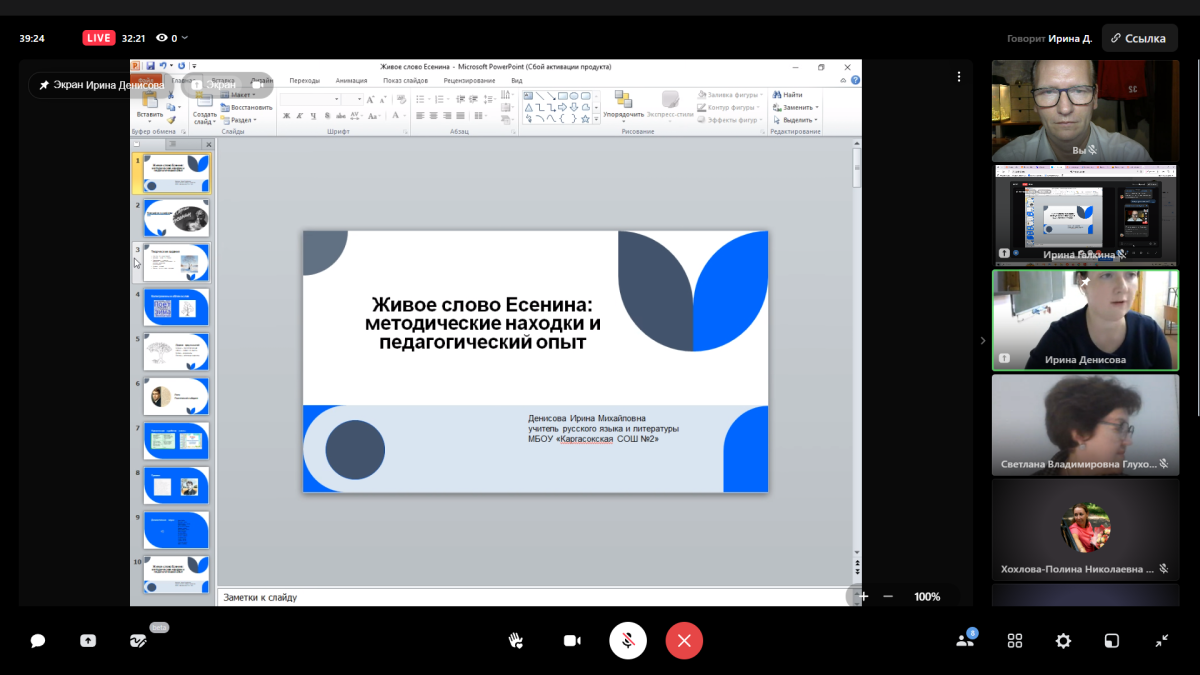Open the participants list
This screenshot has width=1200, height=675.
click(x=965, y=641)
